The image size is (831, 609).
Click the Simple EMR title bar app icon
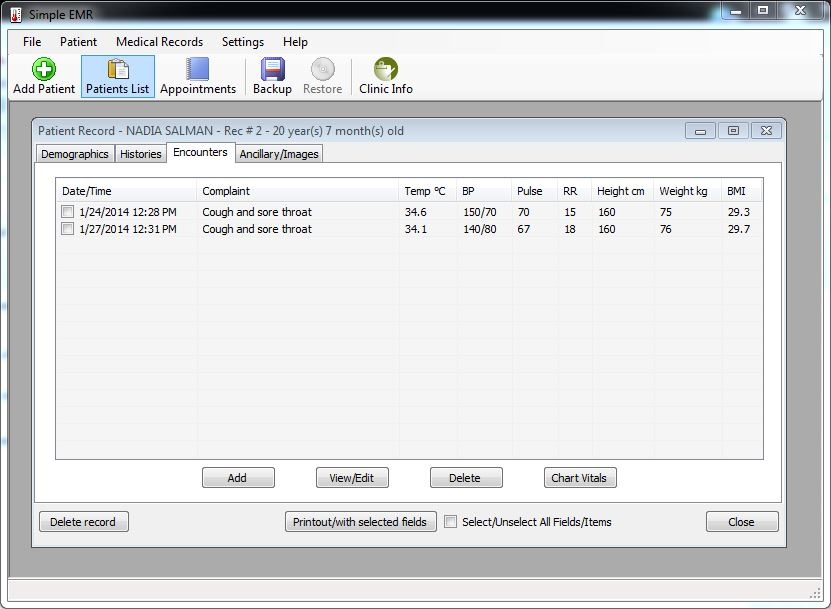pos(16,14)
